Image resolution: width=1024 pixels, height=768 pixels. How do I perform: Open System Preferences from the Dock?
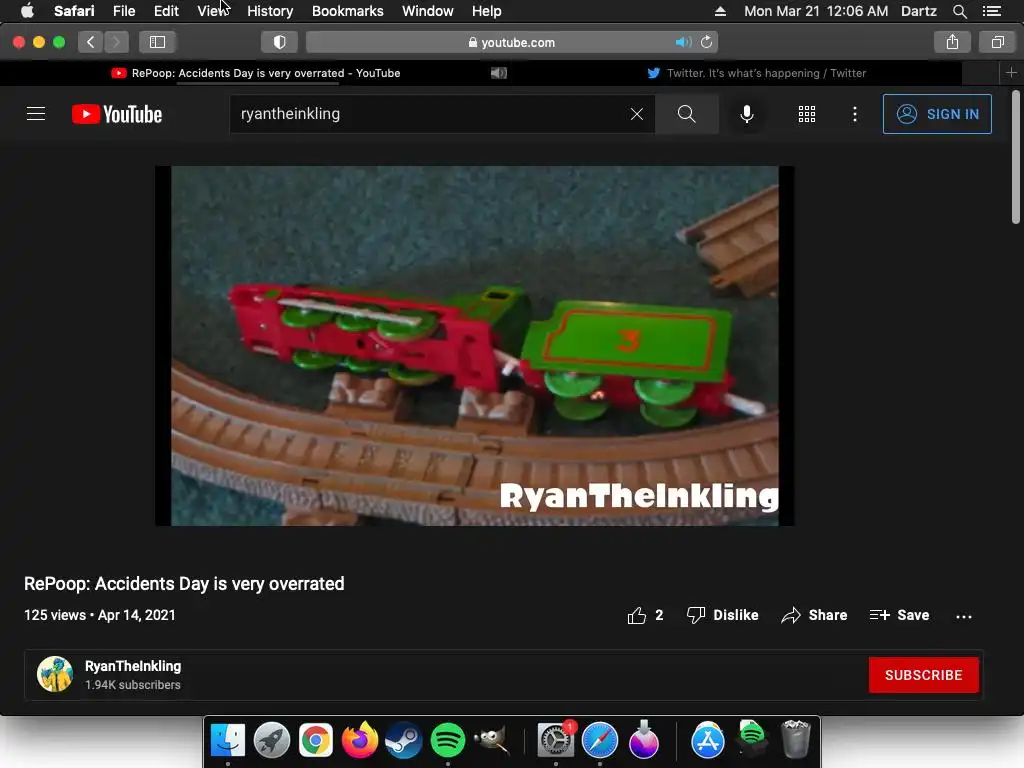pos(556,740)
